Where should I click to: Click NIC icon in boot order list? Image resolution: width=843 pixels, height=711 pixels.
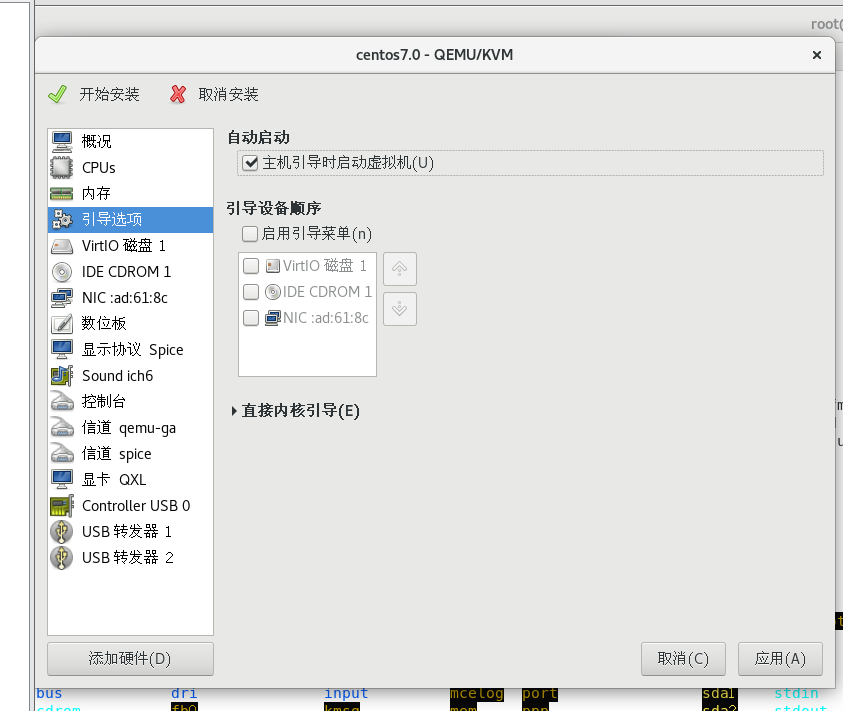(x=273, y=318)
